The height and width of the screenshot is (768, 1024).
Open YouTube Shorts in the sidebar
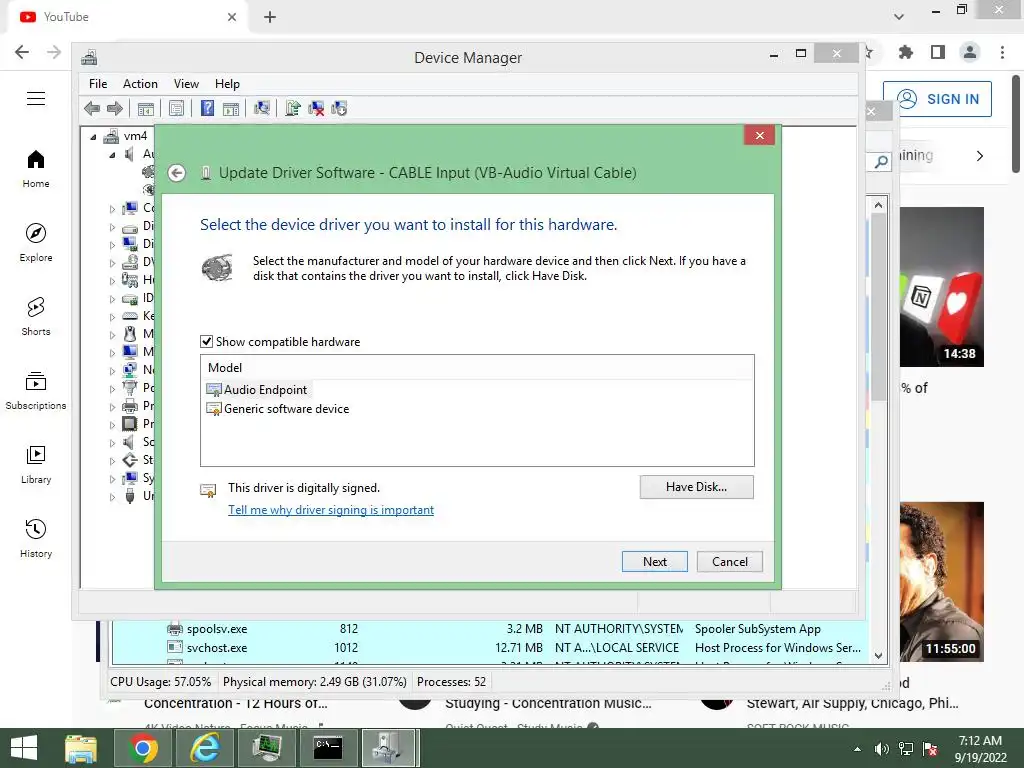[x=36, y=316]
